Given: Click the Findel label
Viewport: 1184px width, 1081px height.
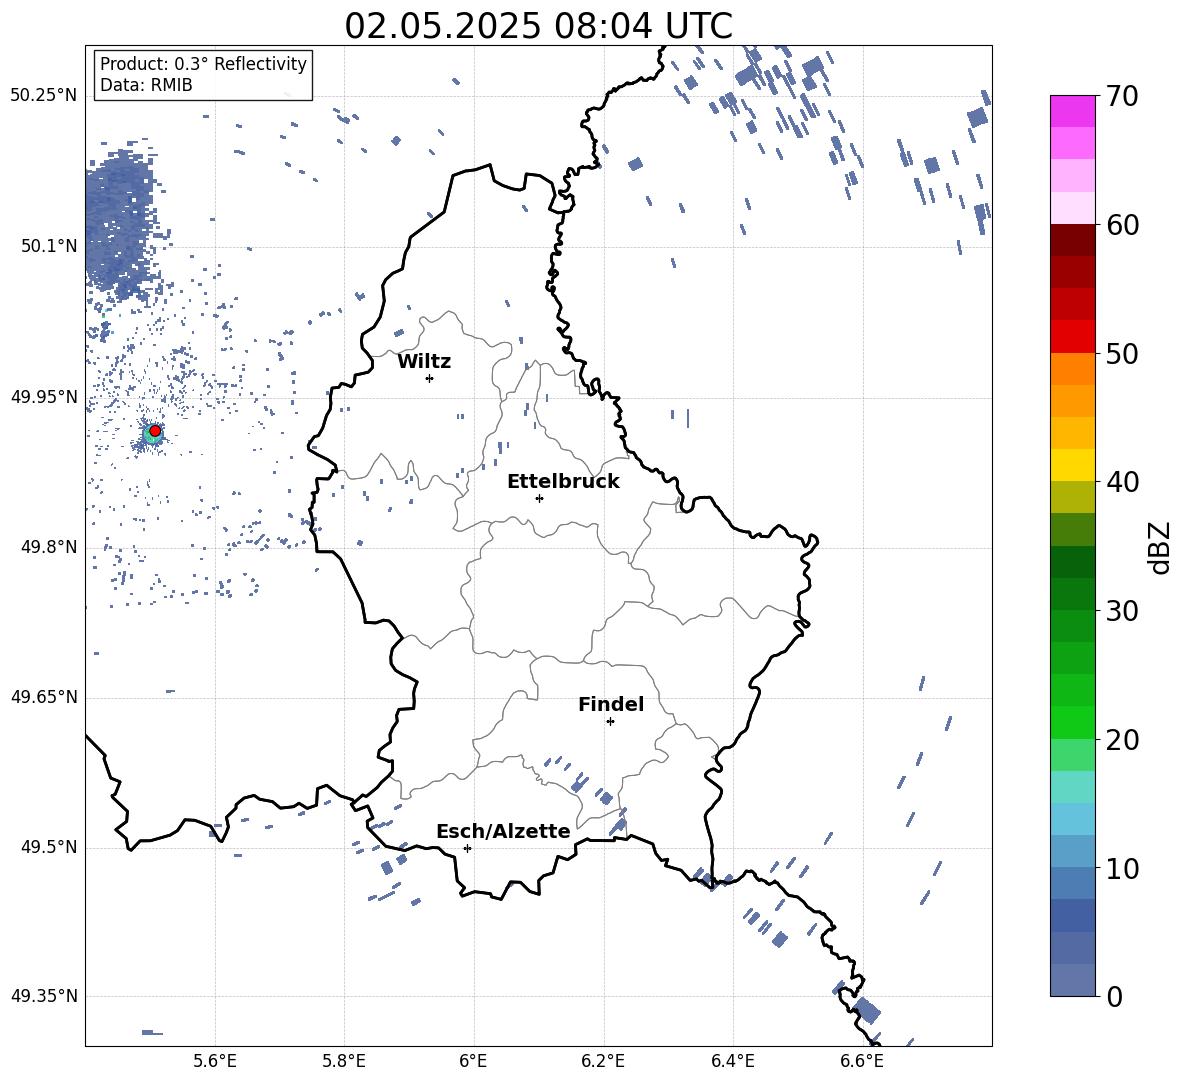Looking at the screenshot, I should point(611,704).
